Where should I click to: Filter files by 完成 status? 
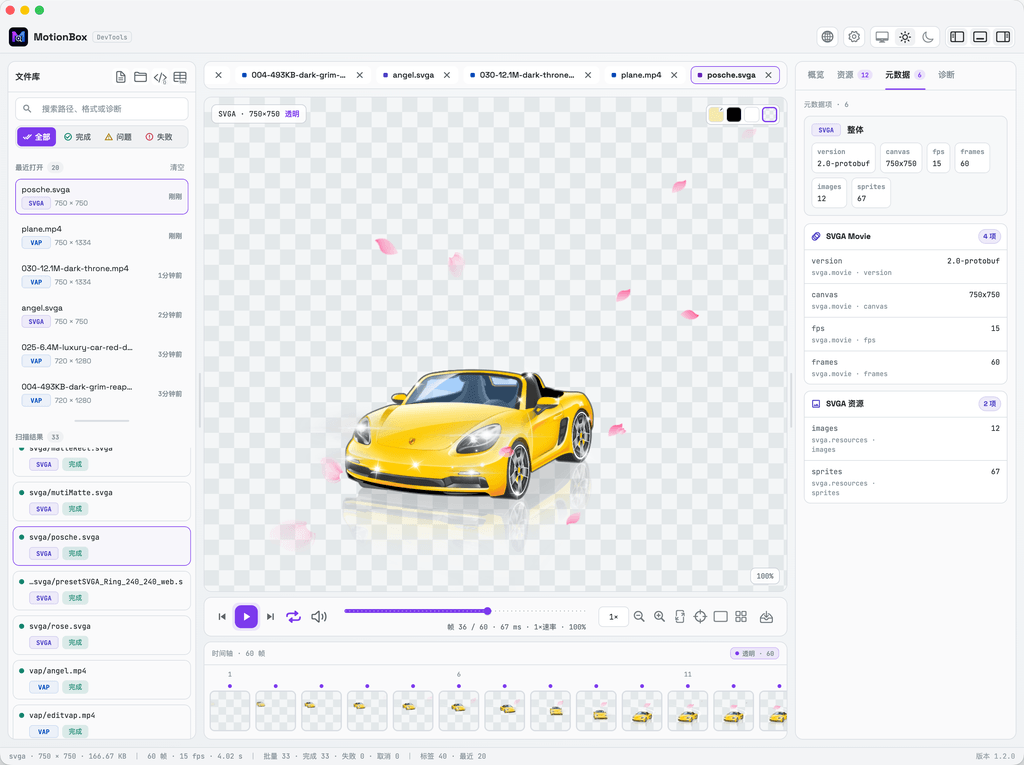(x=78, y=137)
